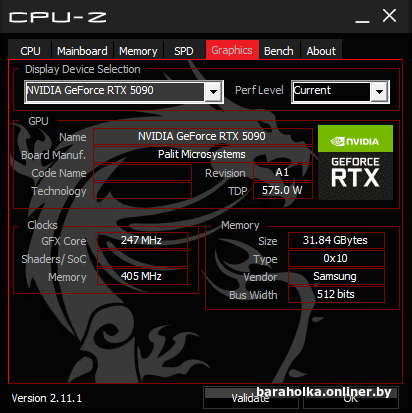Switch to the SPD tab

[x=184, y=51]
